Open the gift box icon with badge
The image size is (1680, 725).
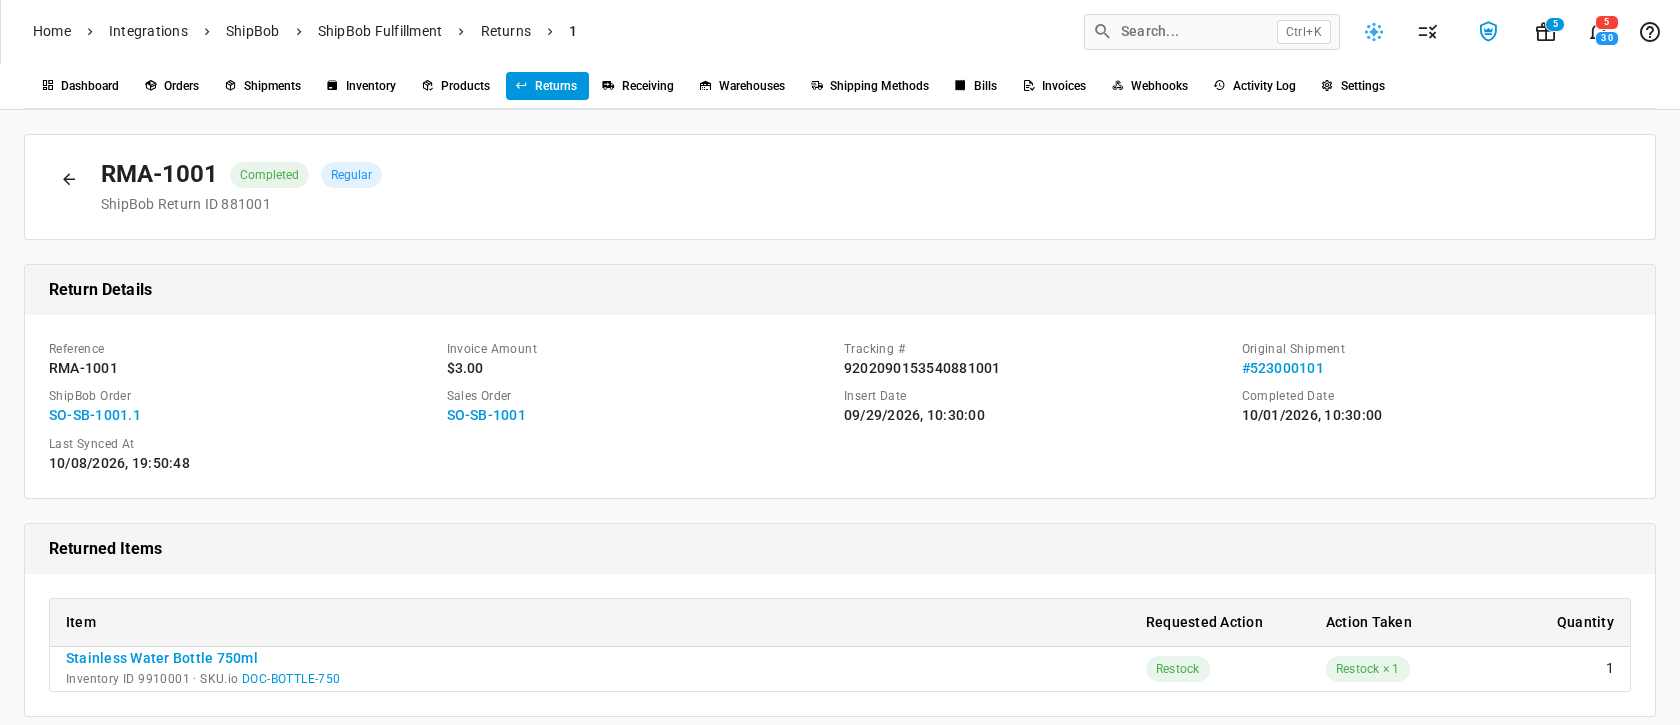[1546, 32]
